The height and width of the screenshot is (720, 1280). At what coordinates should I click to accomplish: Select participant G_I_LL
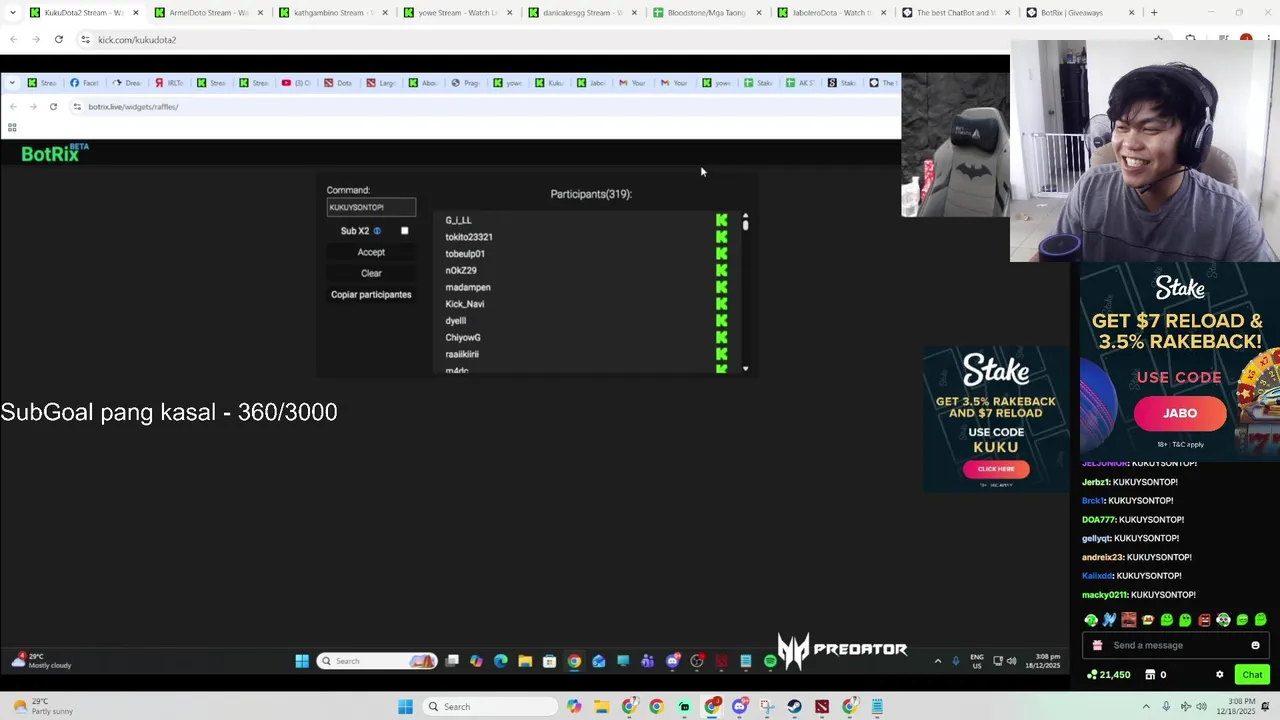(x=458, y=220)
